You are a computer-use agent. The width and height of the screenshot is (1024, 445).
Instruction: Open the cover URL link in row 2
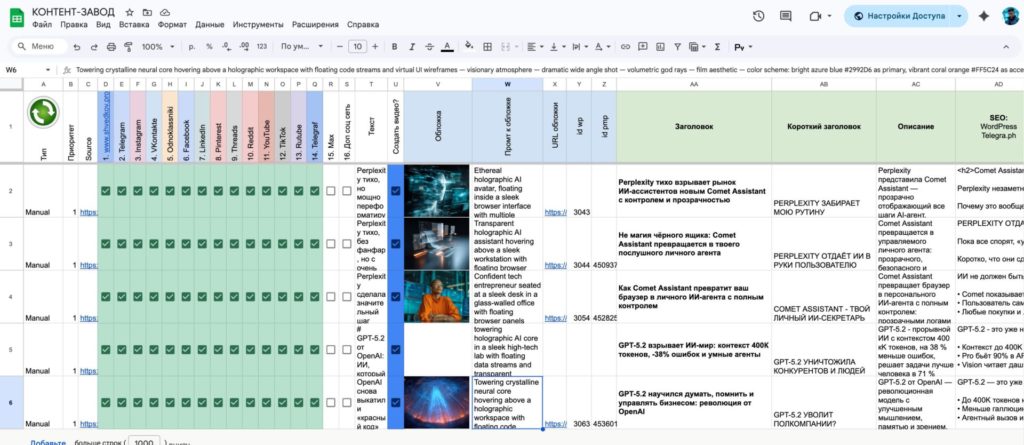tap(555, 212)
